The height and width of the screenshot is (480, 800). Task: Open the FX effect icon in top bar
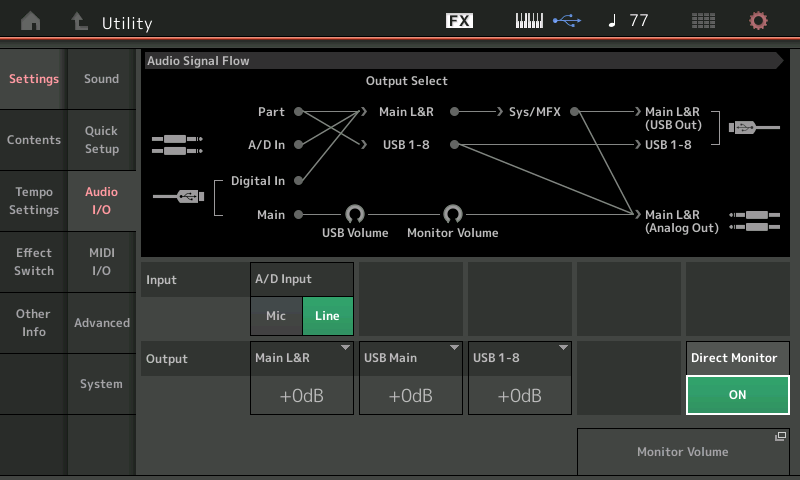(459, 21)
